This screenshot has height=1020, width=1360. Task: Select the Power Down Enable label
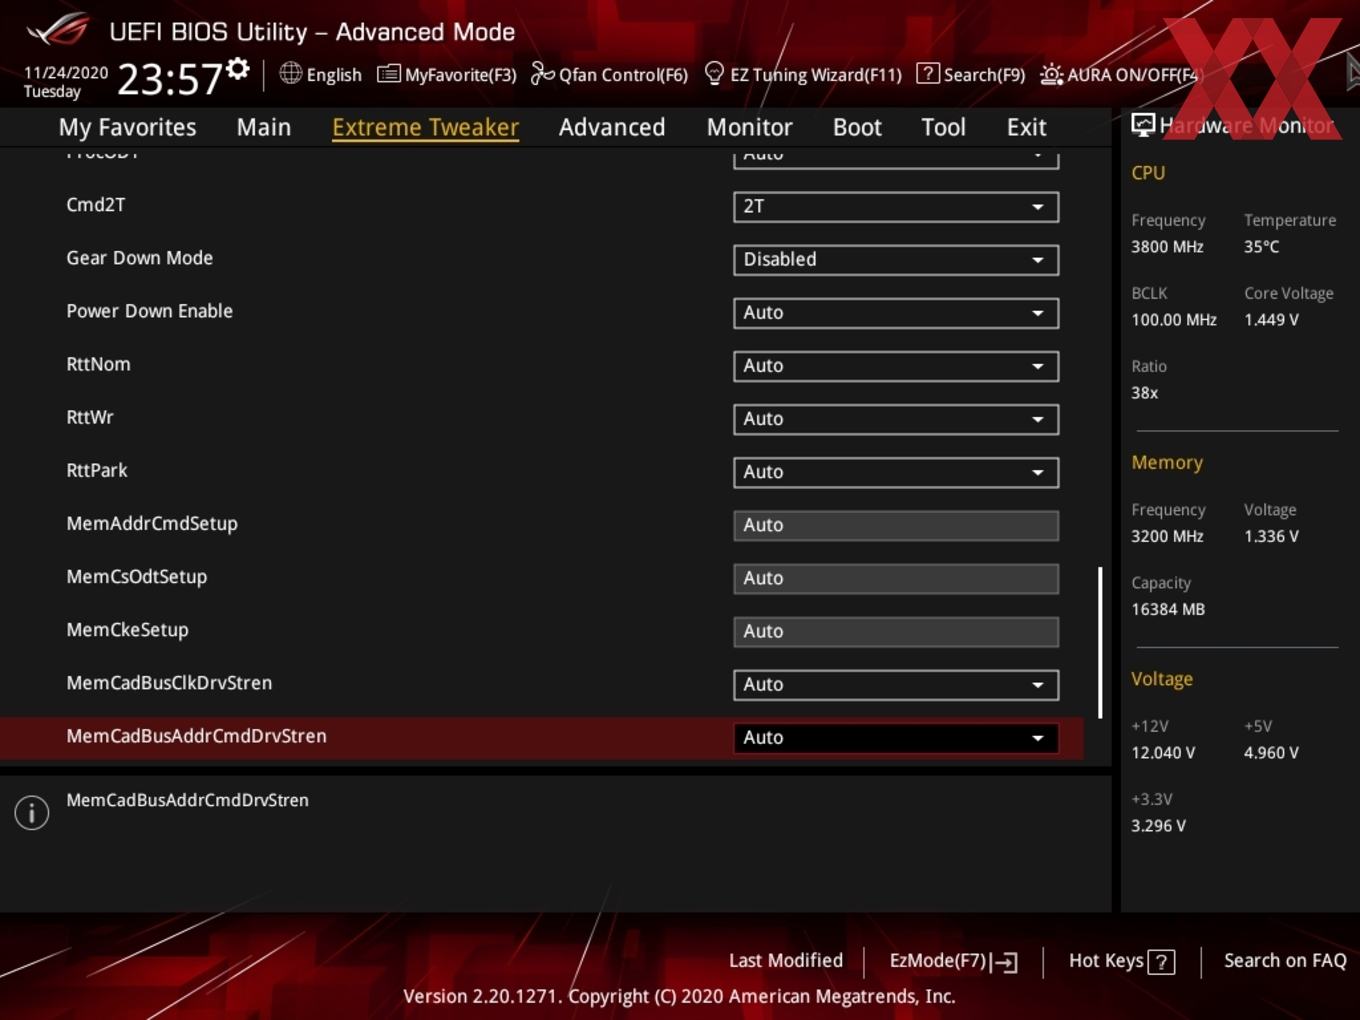[x=149, y=311]
